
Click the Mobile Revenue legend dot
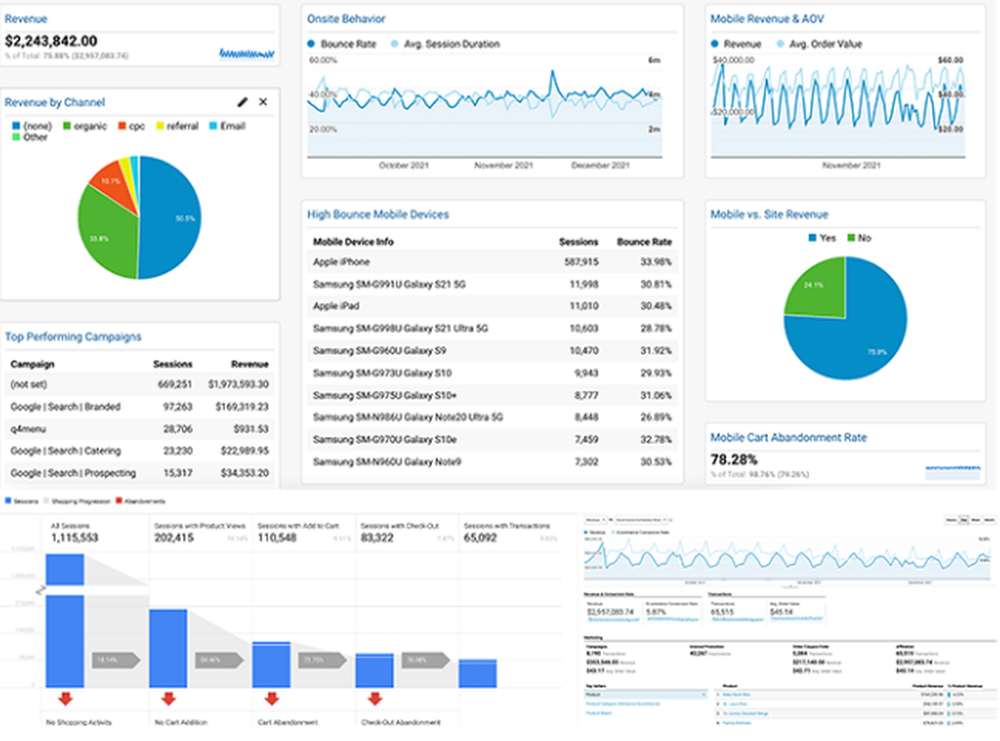714,44
